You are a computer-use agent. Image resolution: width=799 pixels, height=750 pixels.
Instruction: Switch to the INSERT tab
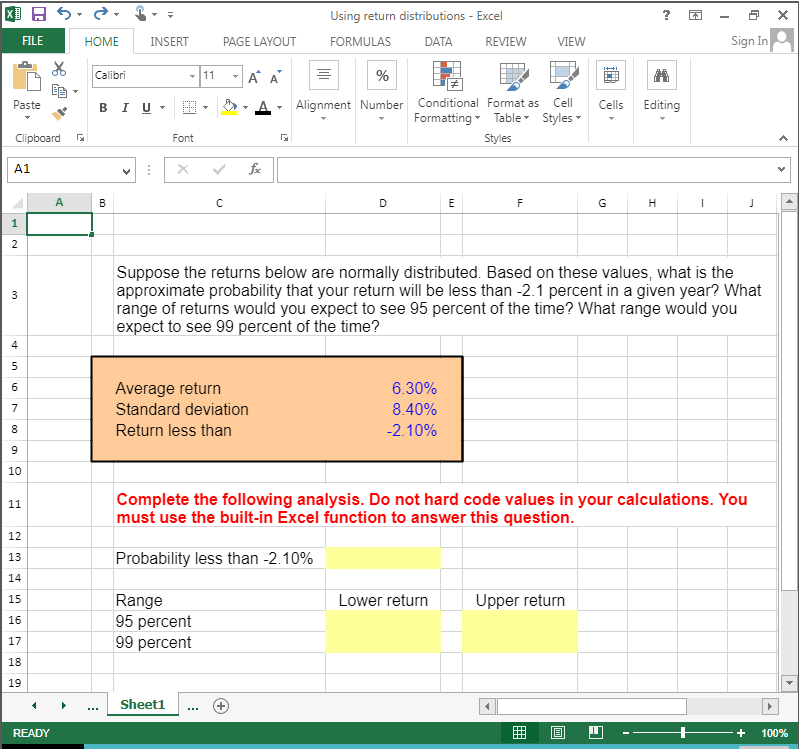click(169, 42)
